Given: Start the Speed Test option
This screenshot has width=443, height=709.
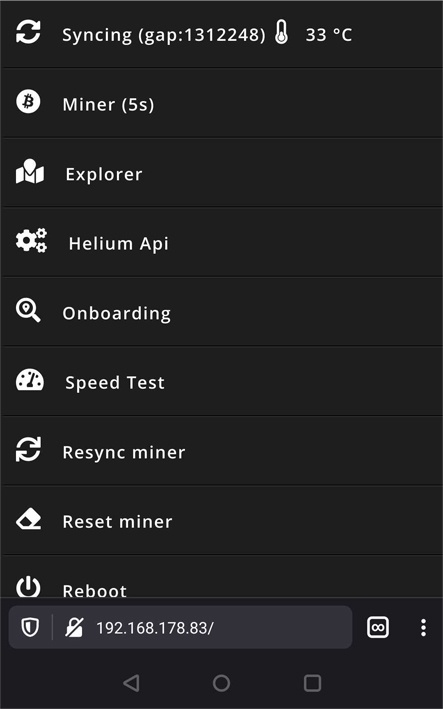Looking at the screenshot, I should click(x=222, y=381).
